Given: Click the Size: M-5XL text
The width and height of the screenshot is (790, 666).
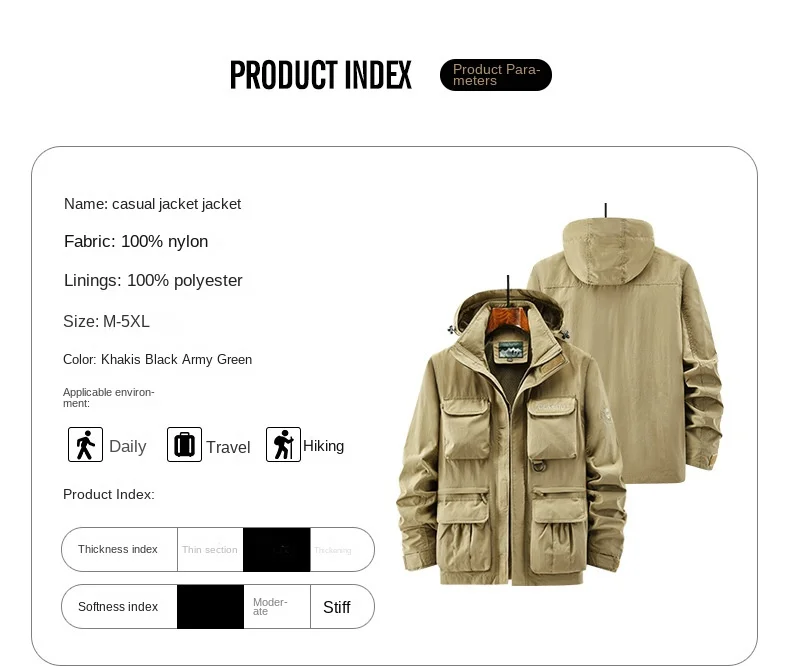Looking at the screenshot, I should pyautogui.click(x=106, y=321).
